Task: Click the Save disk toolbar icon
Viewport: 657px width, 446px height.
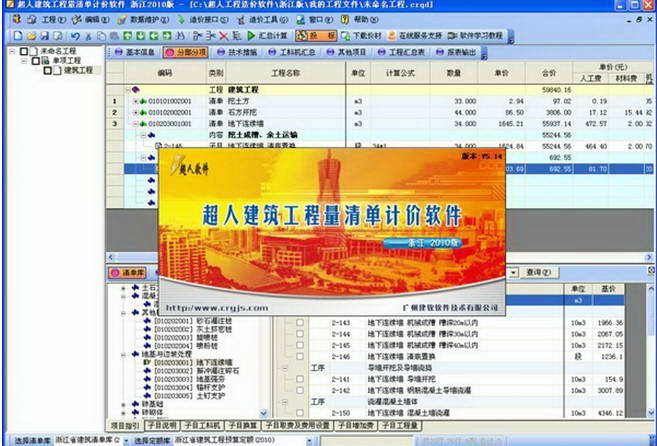Action: 44,36
